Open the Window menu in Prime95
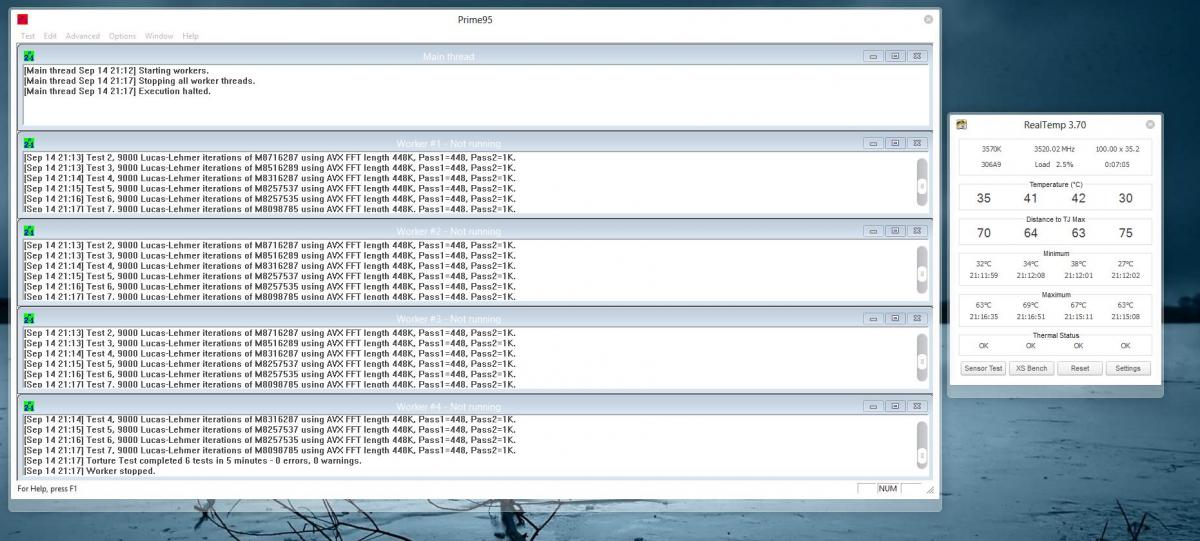This screenshot has width=1200, height=541. tap(159, 36)
